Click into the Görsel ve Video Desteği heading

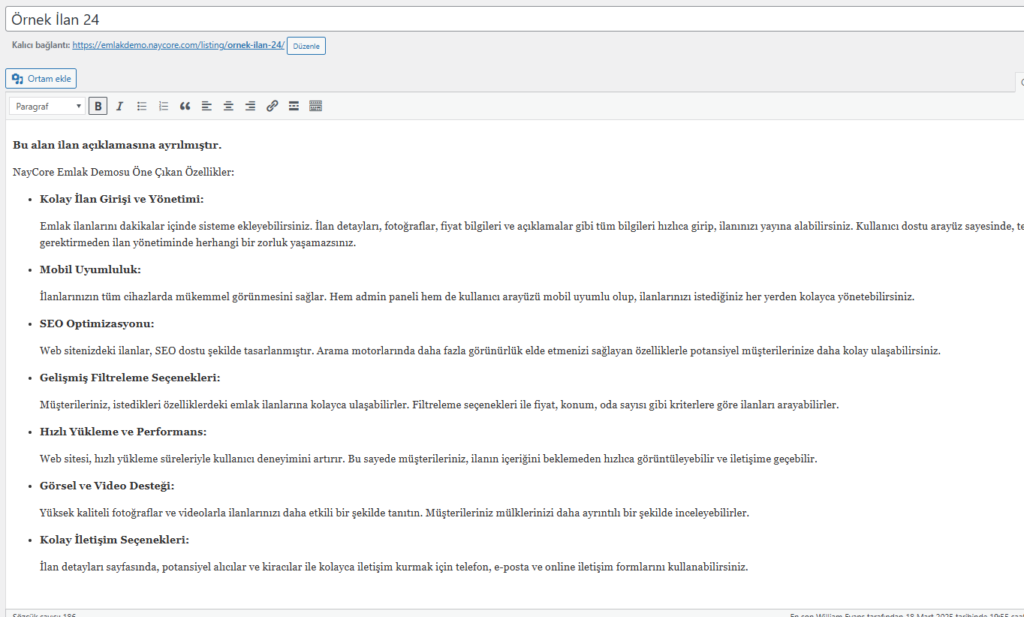[x=107, y=486]
